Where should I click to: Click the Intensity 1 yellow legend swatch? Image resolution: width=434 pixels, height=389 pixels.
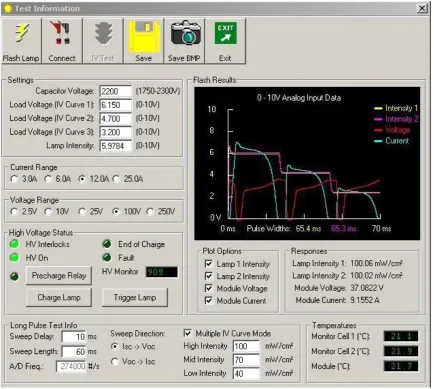point(378,108)
